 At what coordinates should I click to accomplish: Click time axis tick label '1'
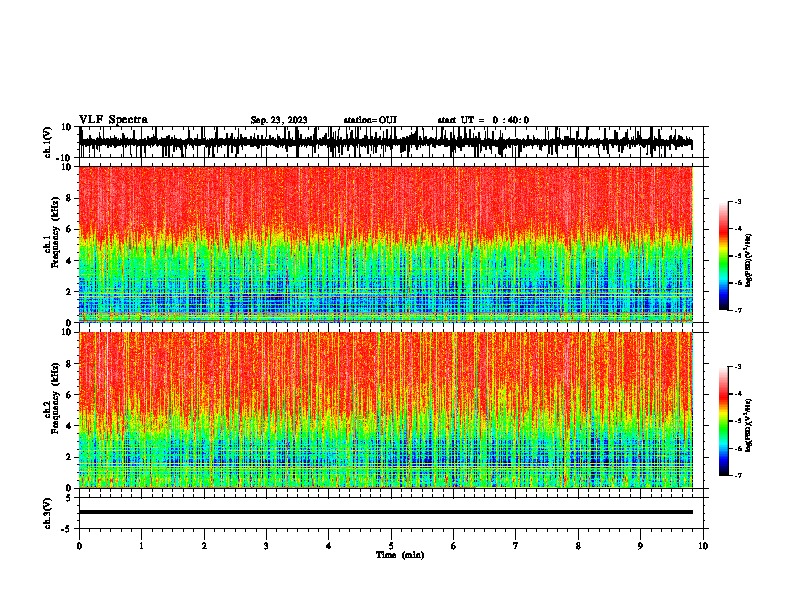pos(141,546)
